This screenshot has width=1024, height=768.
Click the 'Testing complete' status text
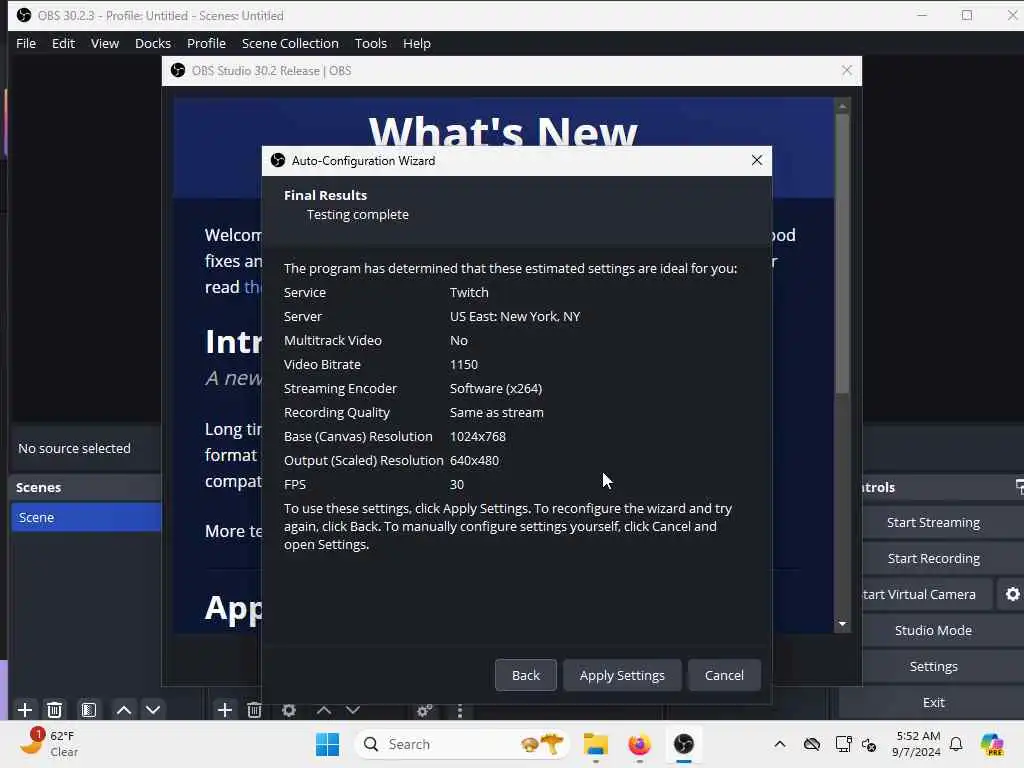(x=358, y=215)
